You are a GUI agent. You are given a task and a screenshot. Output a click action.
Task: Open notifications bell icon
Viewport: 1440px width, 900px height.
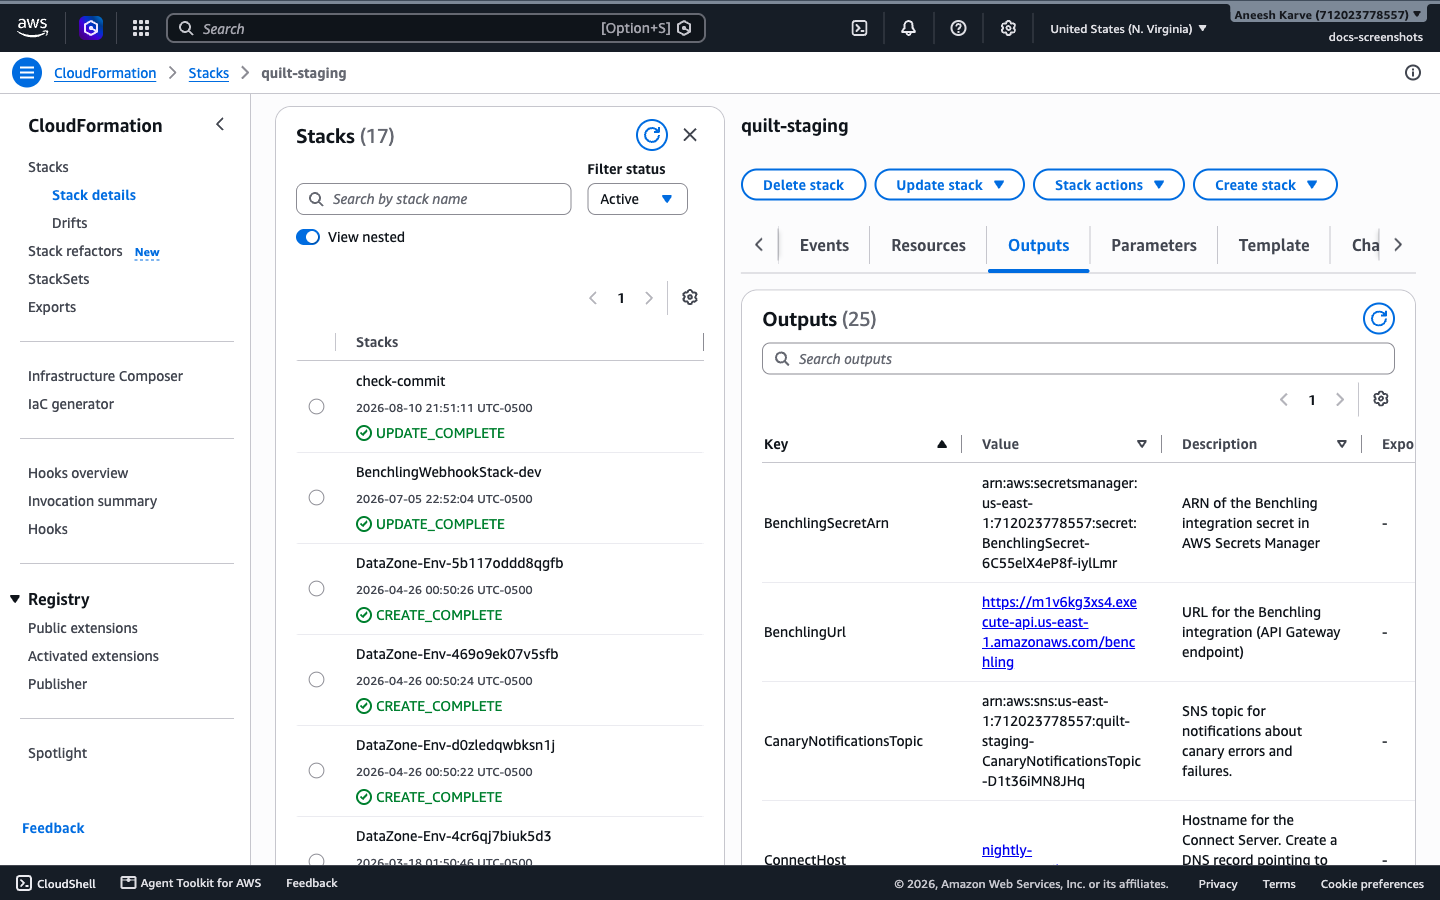pyautogui.click(x=908, y=28)
